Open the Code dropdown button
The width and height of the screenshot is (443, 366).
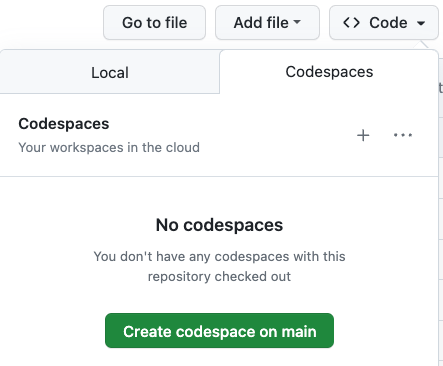384,23
